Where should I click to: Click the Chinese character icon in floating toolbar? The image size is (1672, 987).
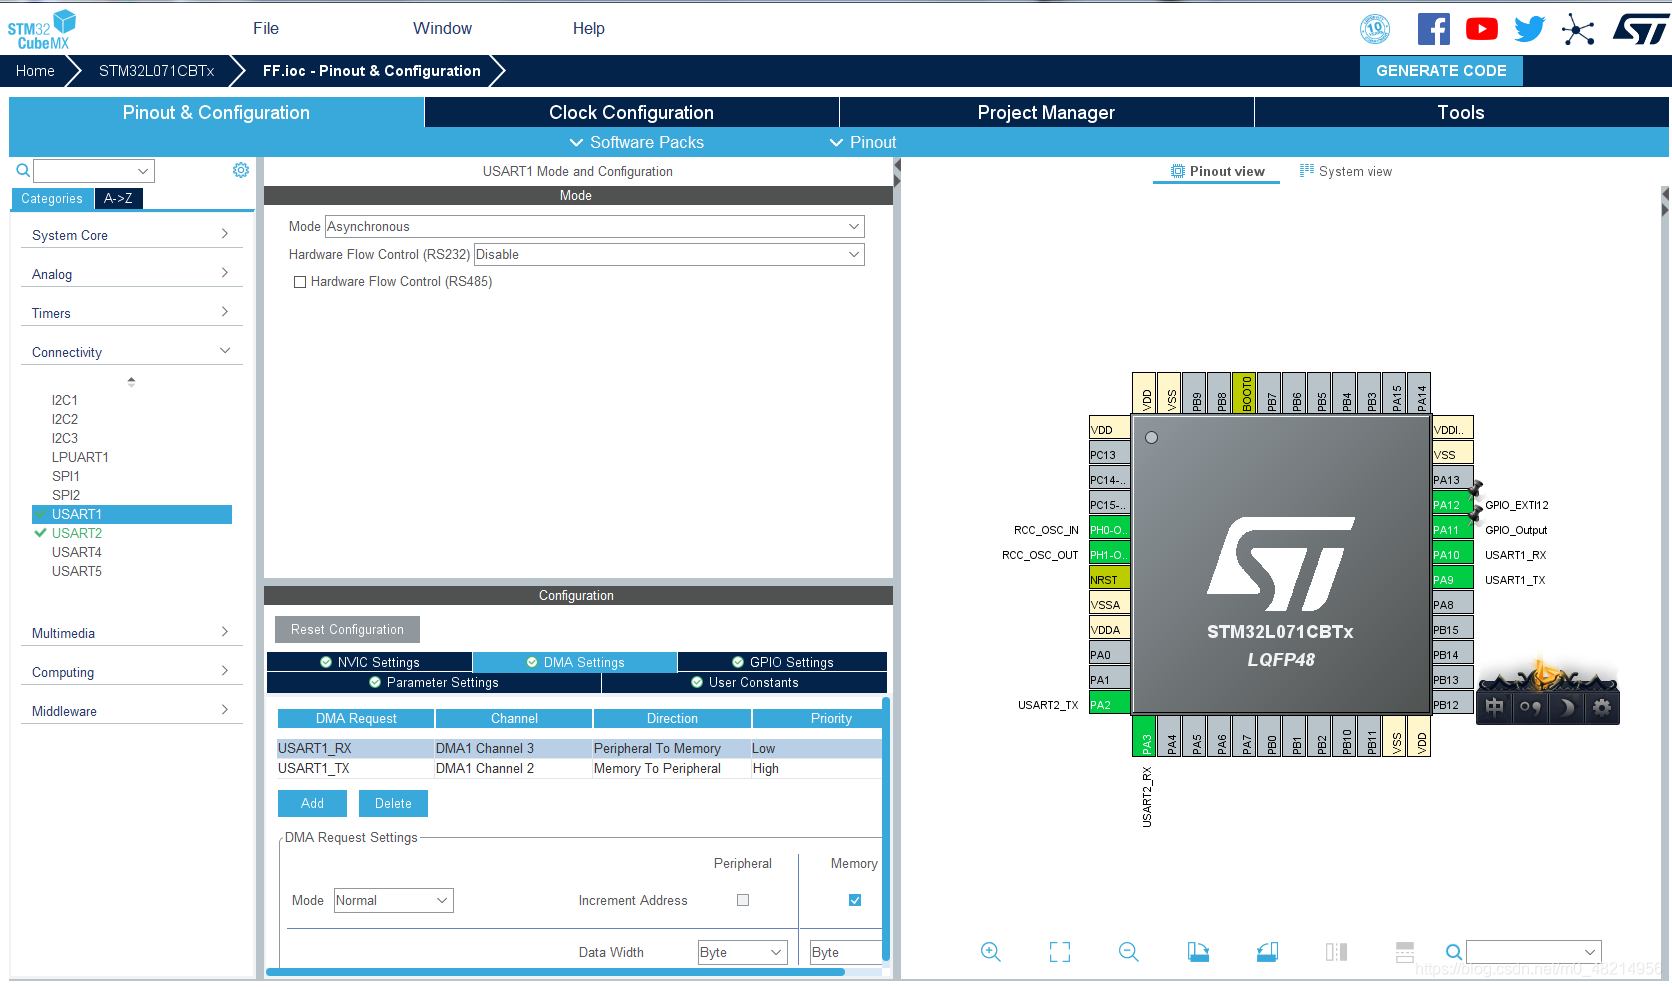click(1494, 708)
